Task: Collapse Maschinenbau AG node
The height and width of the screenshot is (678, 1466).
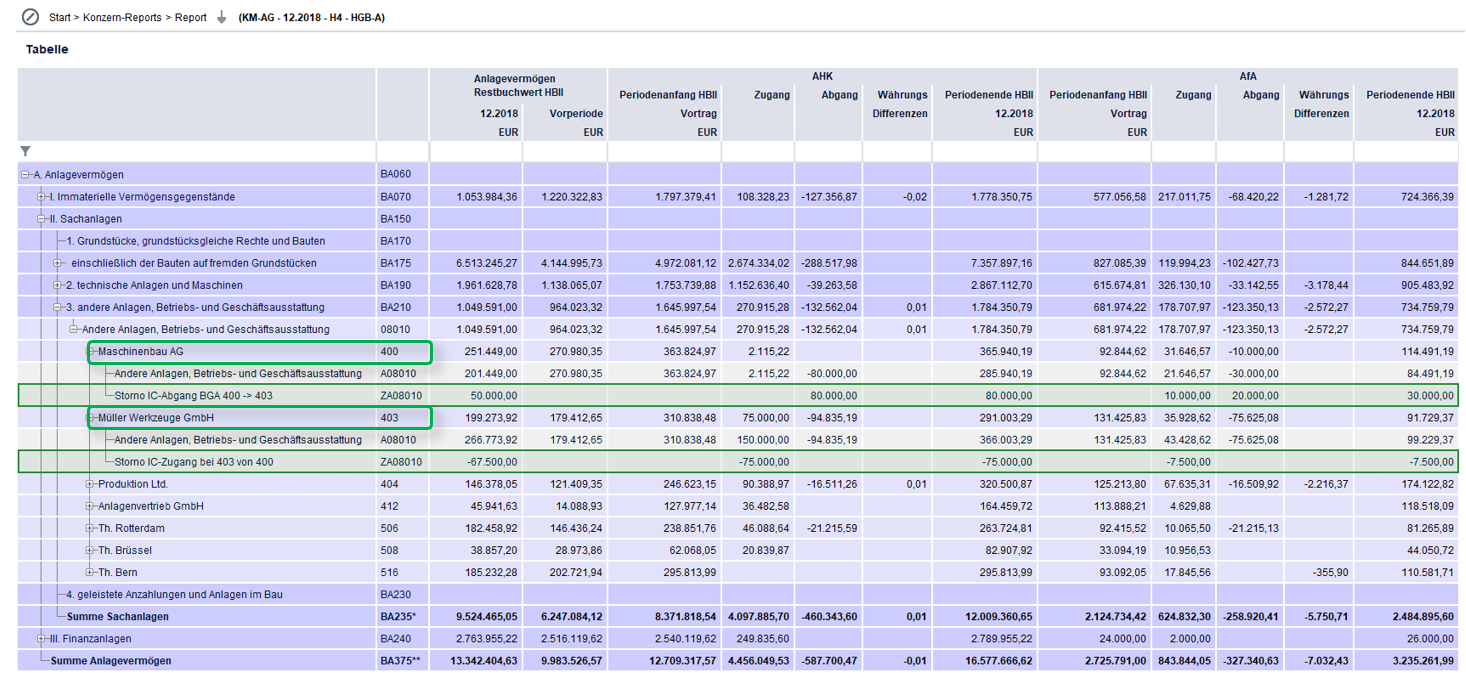Action: [91, 352]
